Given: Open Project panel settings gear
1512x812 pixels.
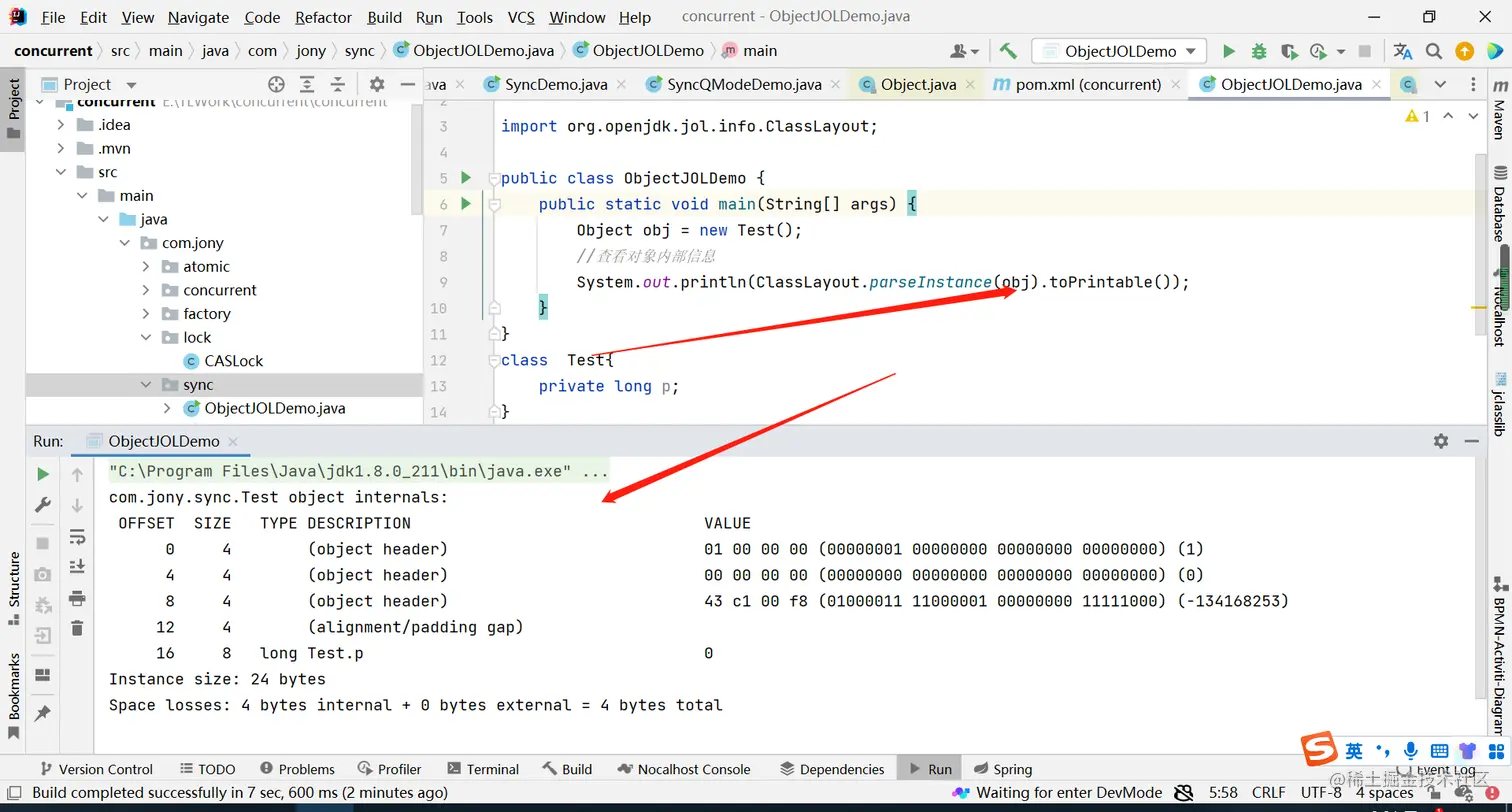Looking at the screenshot, I should tap(377, 85).
